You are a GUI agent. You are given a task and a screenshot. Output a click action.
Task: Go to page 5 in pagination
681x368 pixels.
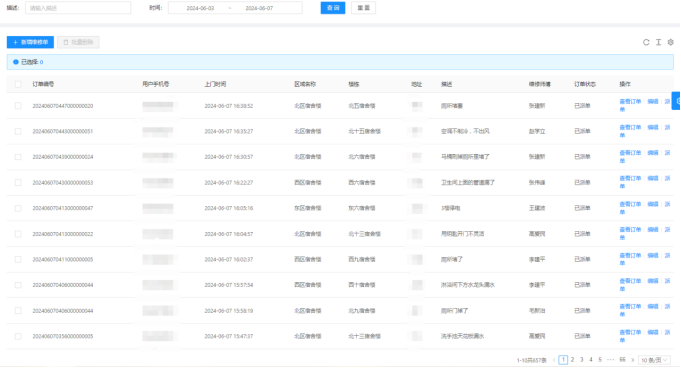point(600,360)
